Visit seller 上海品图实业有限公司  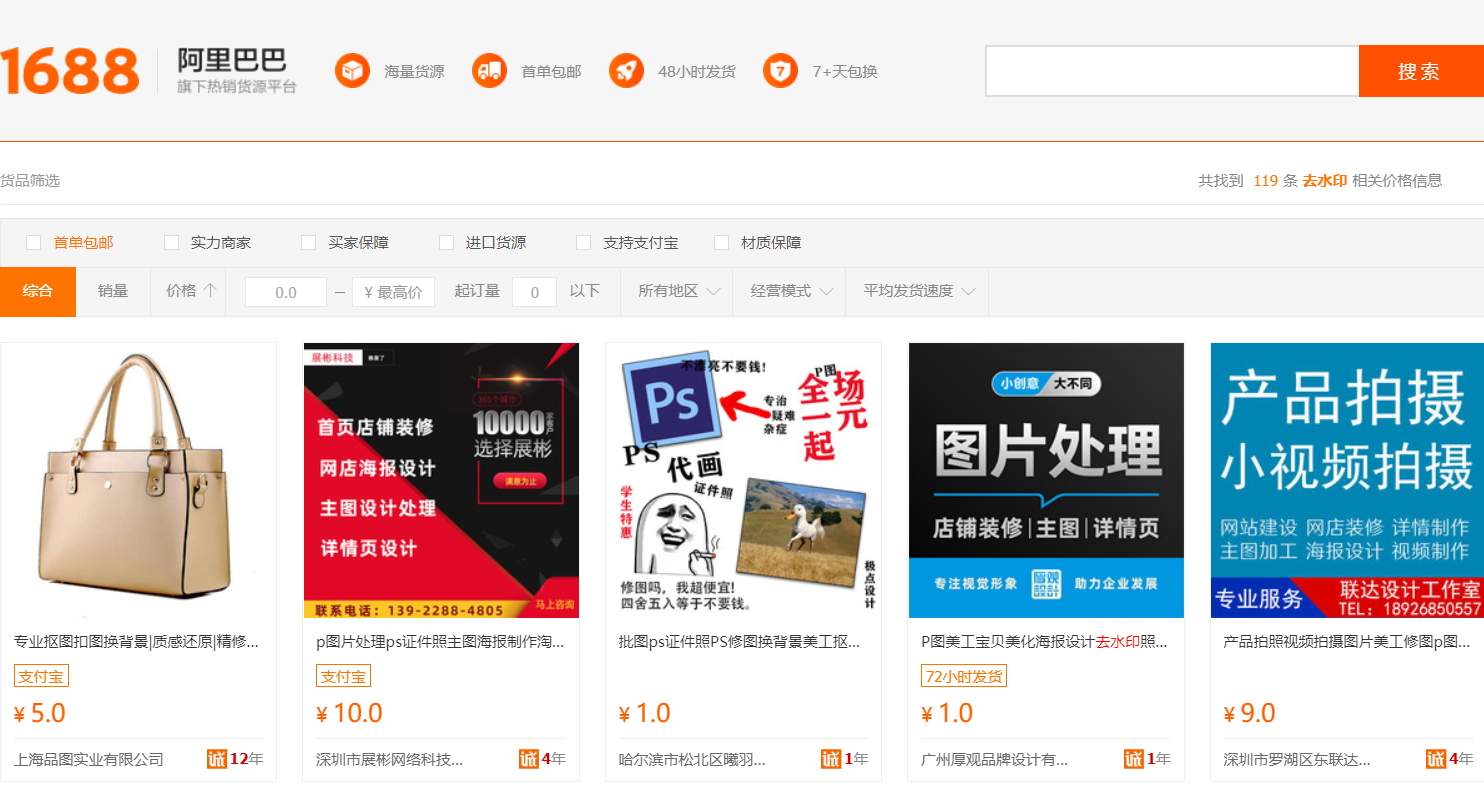(x=89, y=759)
